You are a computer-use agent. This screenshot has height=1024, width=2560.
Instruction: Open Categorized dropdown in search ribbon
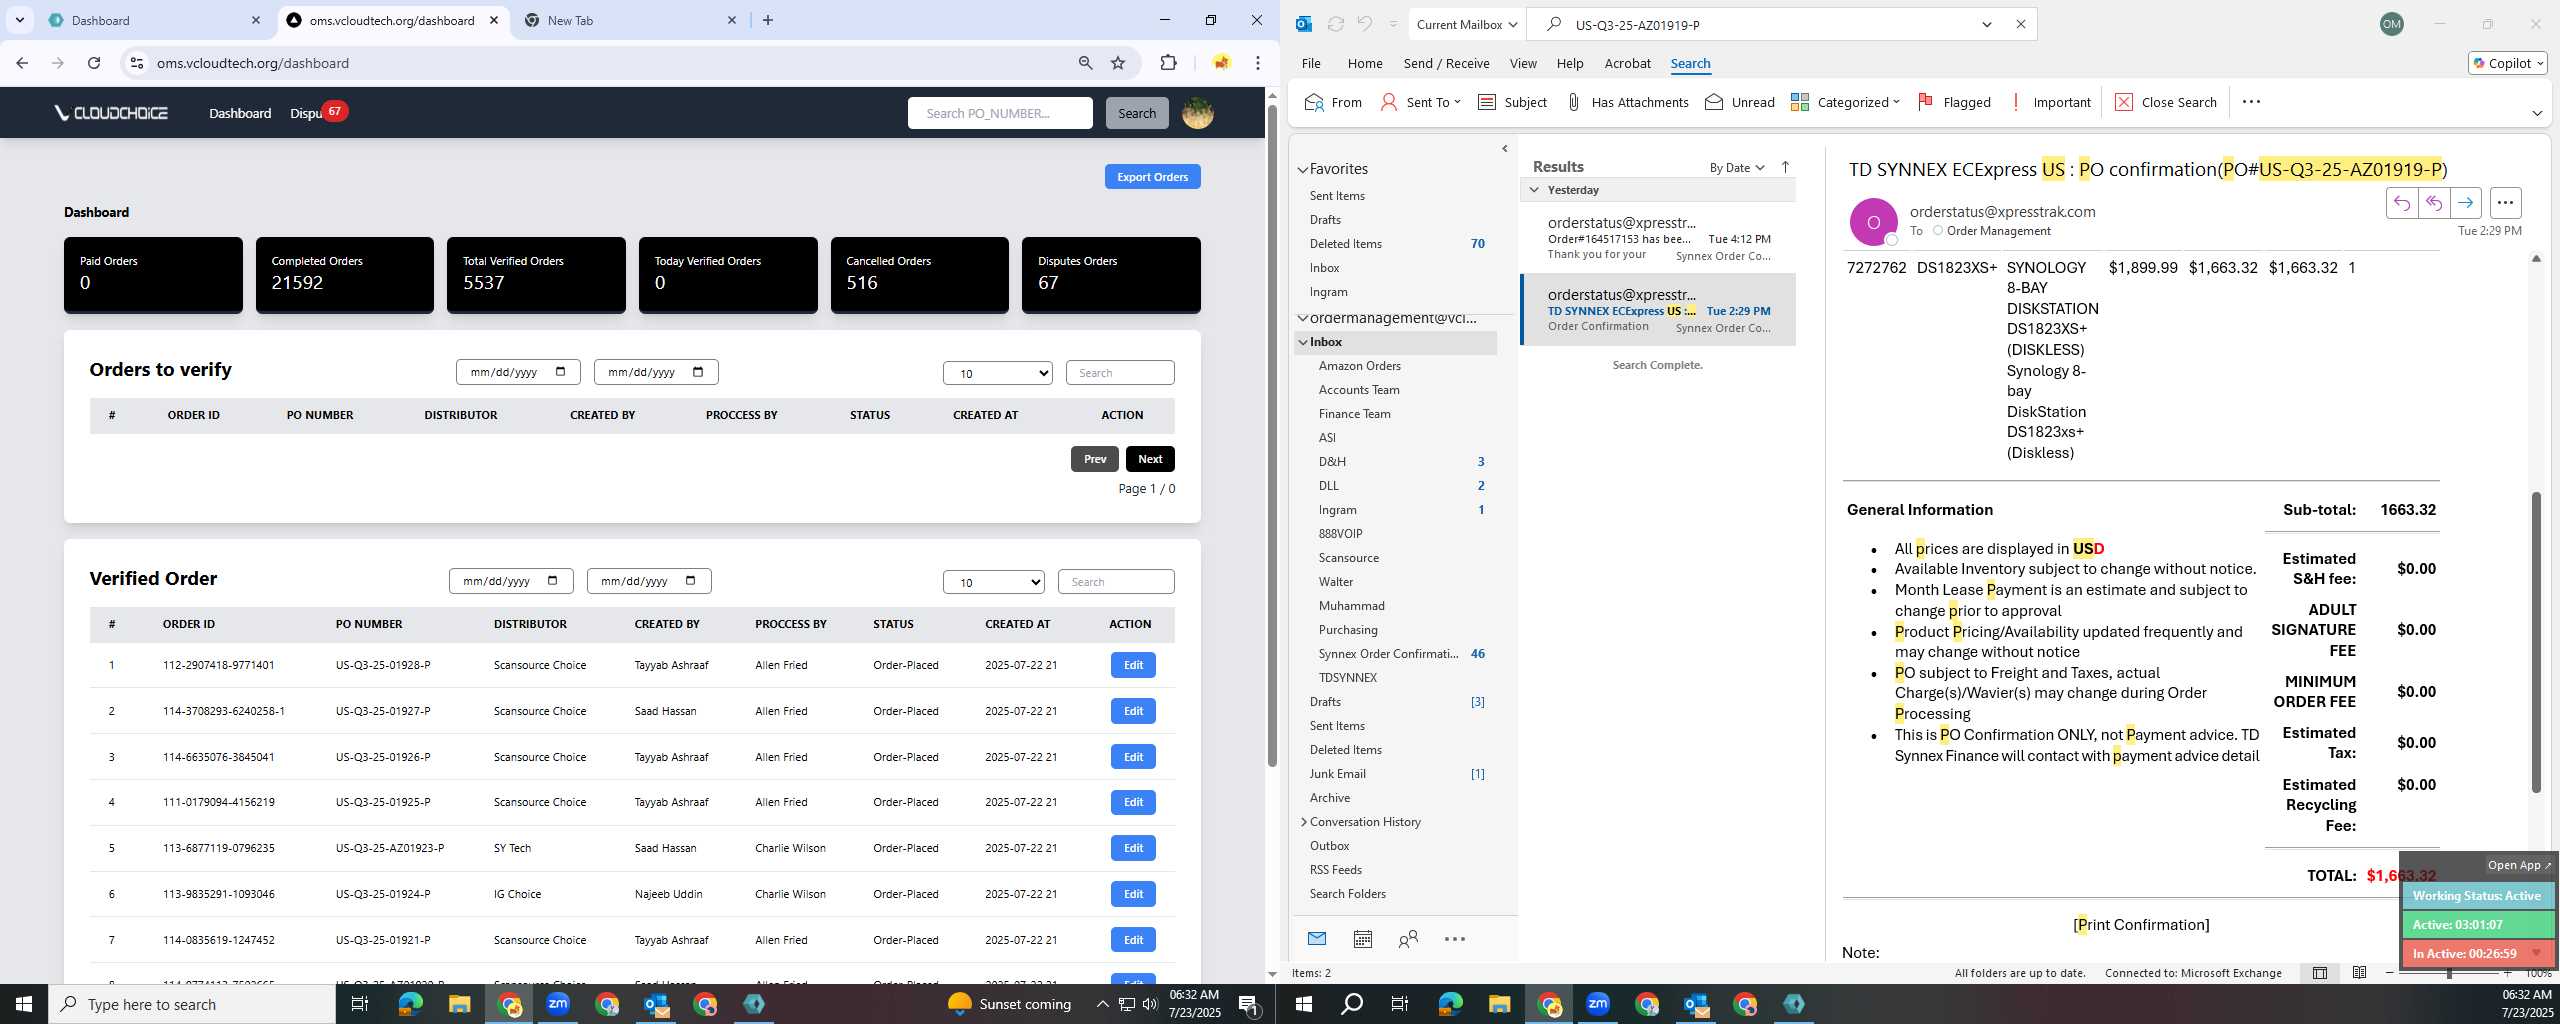pos(1845,102)
